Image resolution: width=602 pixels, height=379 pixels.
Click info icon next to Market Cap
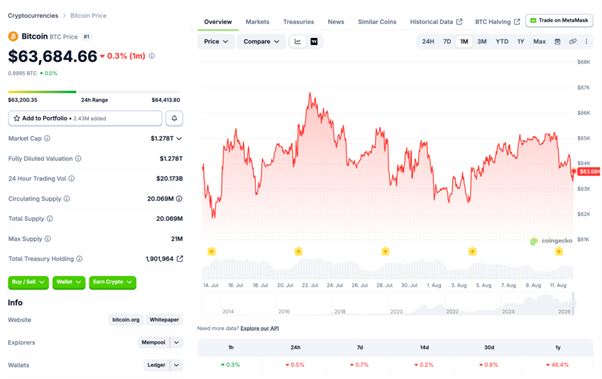tap(47, 138)
